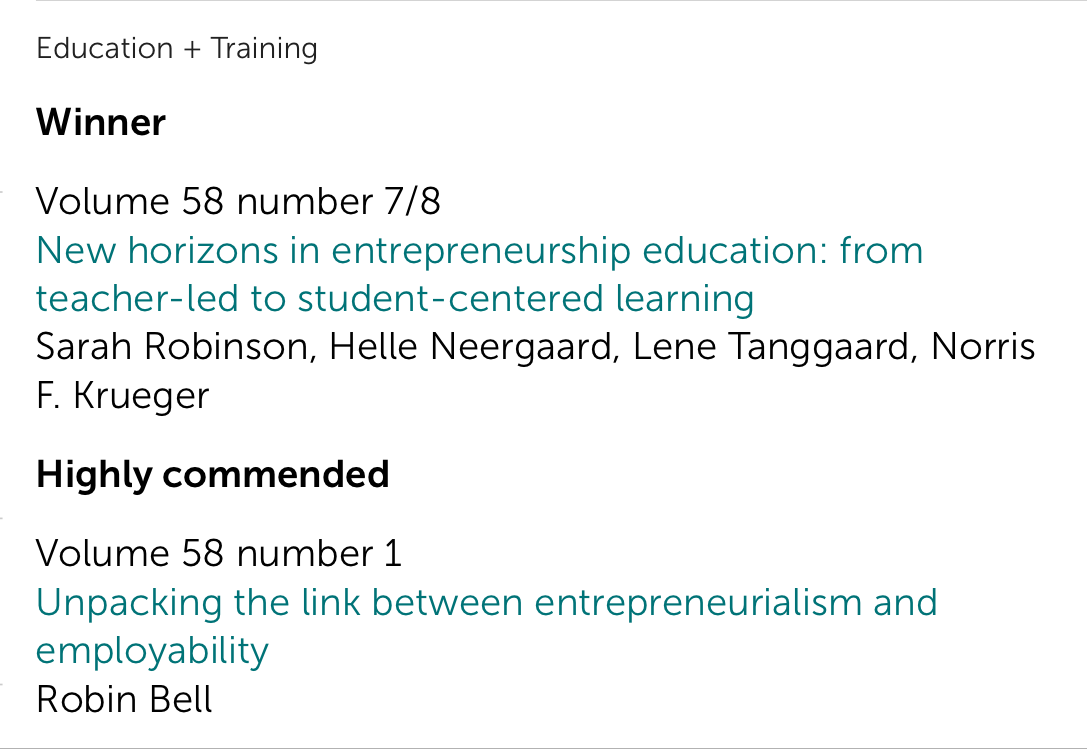The height and width of the screenshot is (749, 1087).
Task: Click the author name "Robin Bell"
Action: pos(124,699)
